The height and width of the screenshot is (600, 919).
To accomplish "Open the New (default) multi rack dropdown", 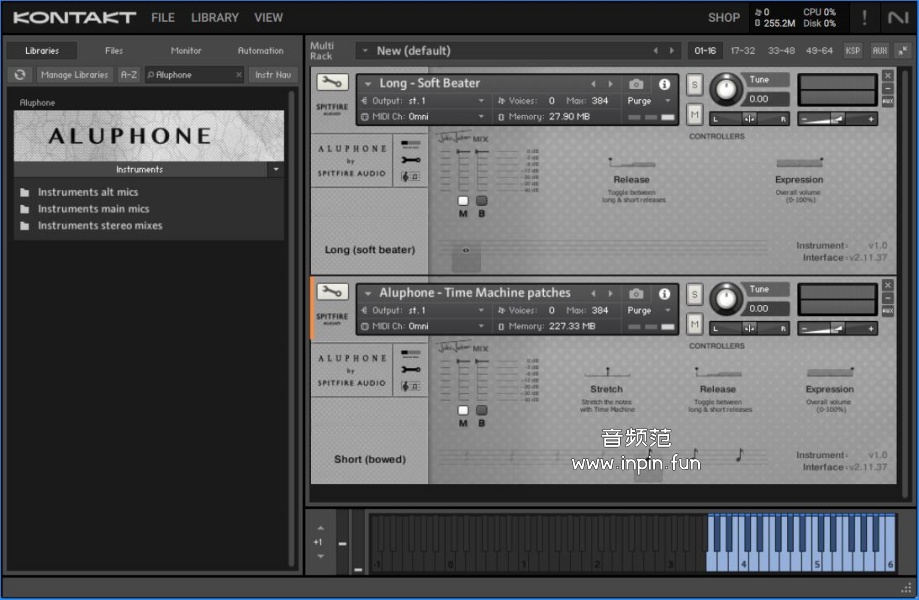I will [364, 51].
